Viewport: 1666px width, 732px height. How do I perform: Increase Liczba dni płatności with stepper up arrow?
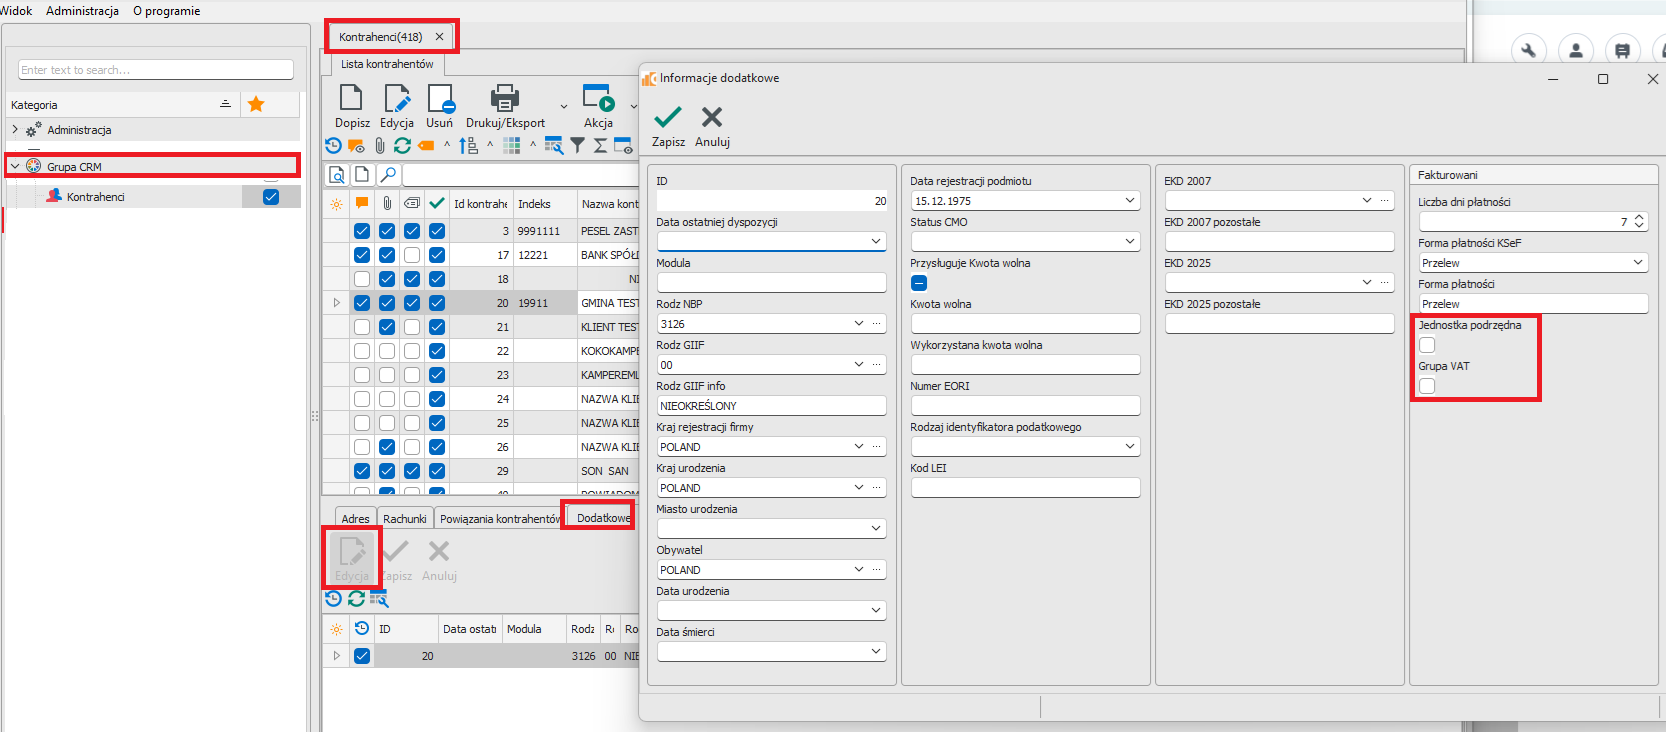click(1639, 217)
